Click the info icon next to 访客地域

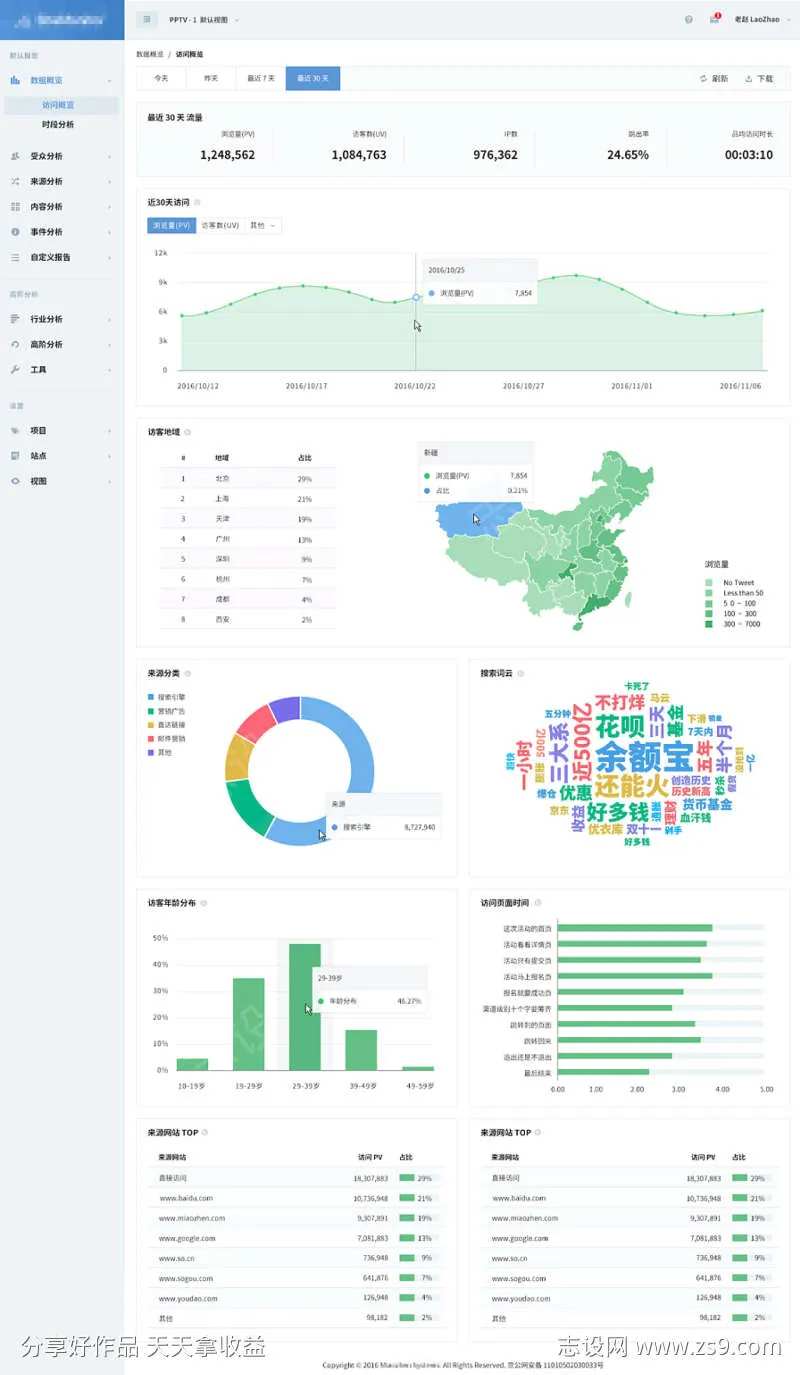point(188,432)
